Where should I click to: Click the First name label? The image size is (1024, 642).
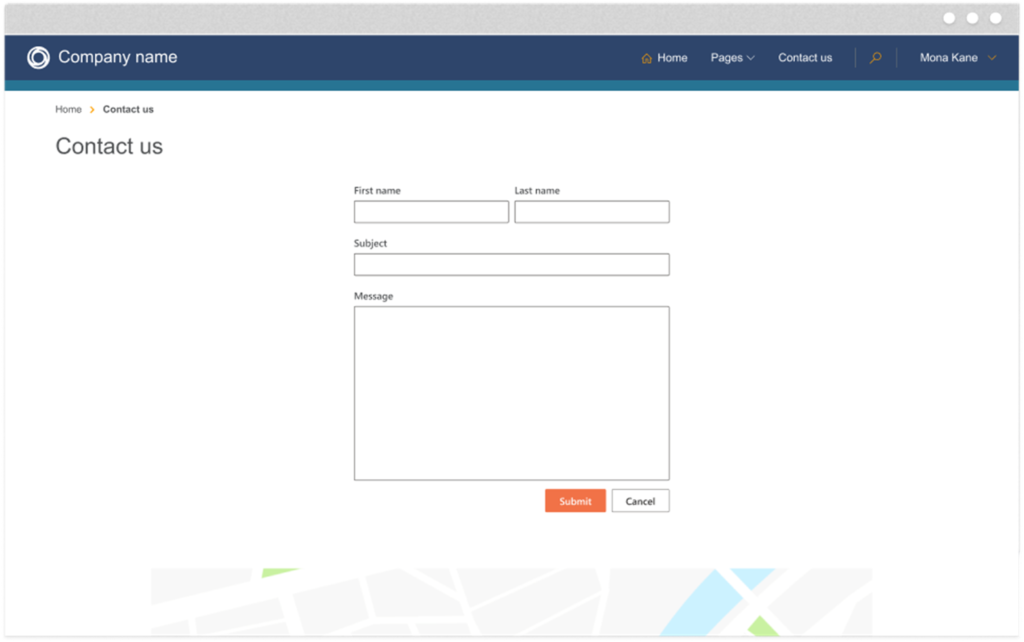[x=377, y=191]
